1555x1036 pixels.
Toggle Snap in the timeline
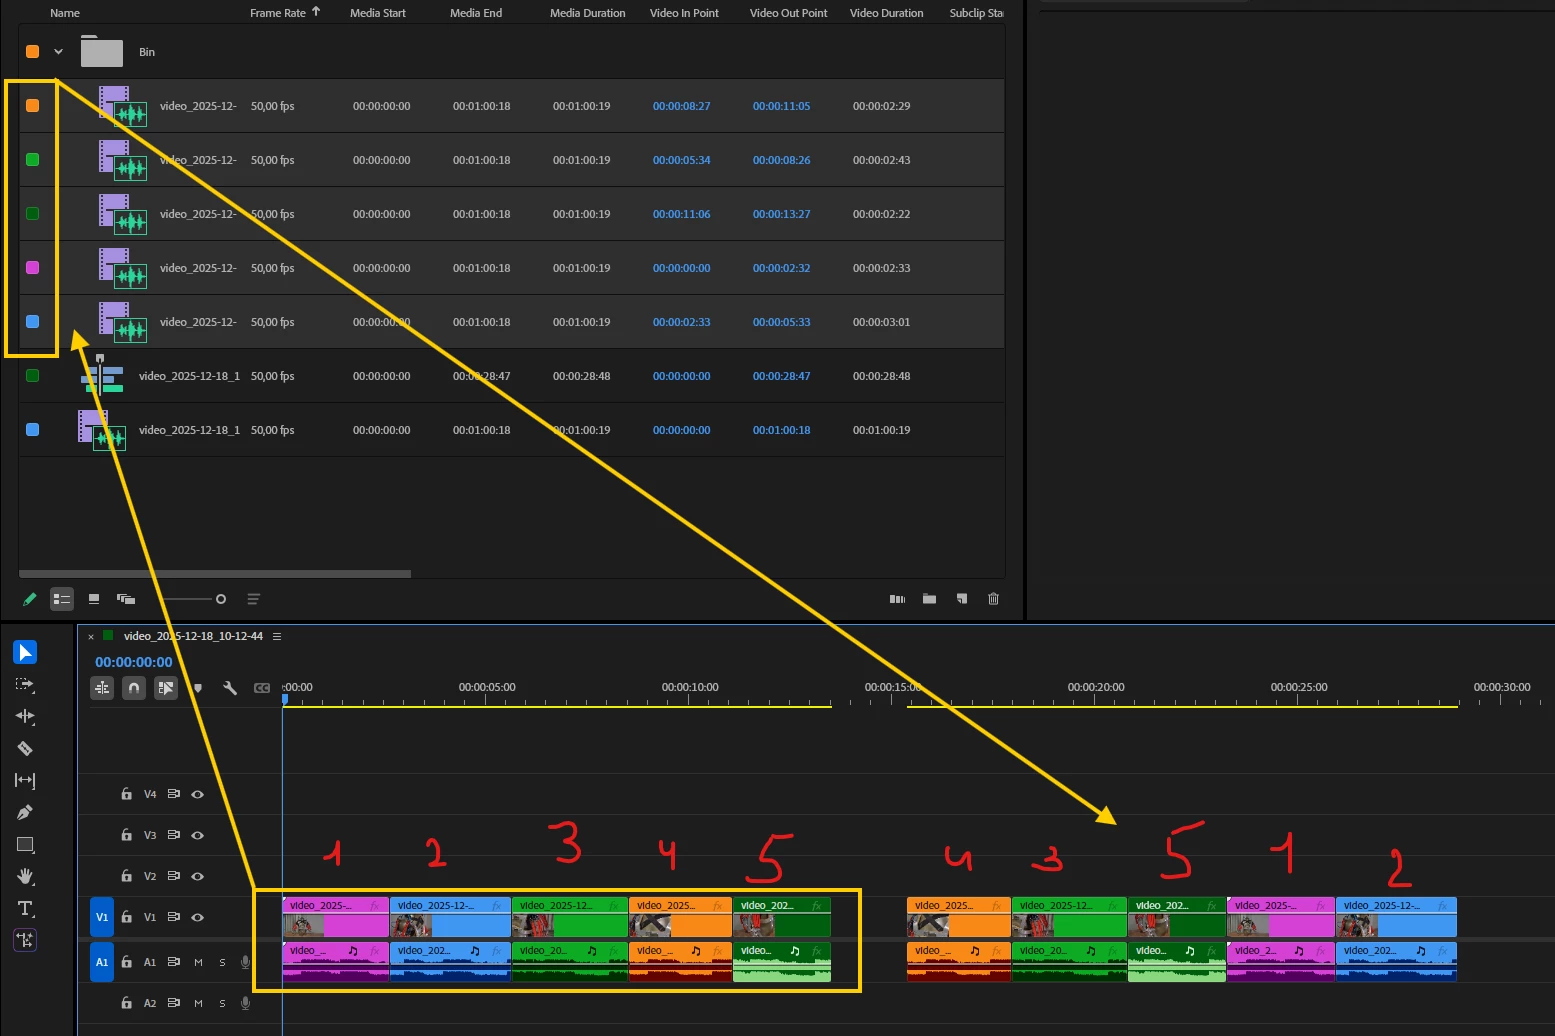click(134, 688)
